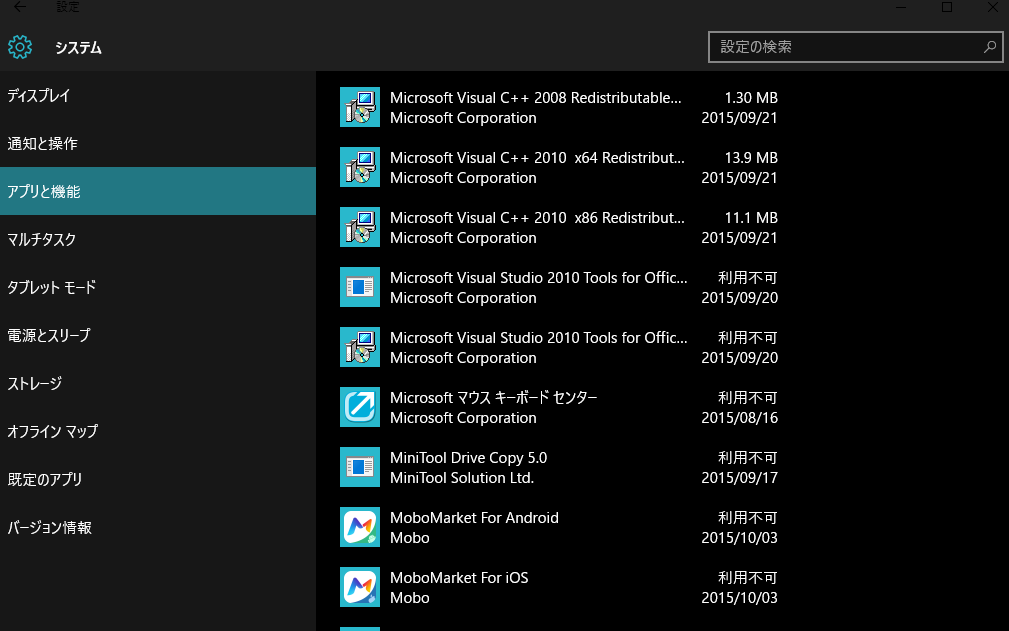This screenshot has height=631, width=1009.
Task: Click Mobo publisher under MoboMarket For Android
Action: pyautogui.click(x=409, y=538)
